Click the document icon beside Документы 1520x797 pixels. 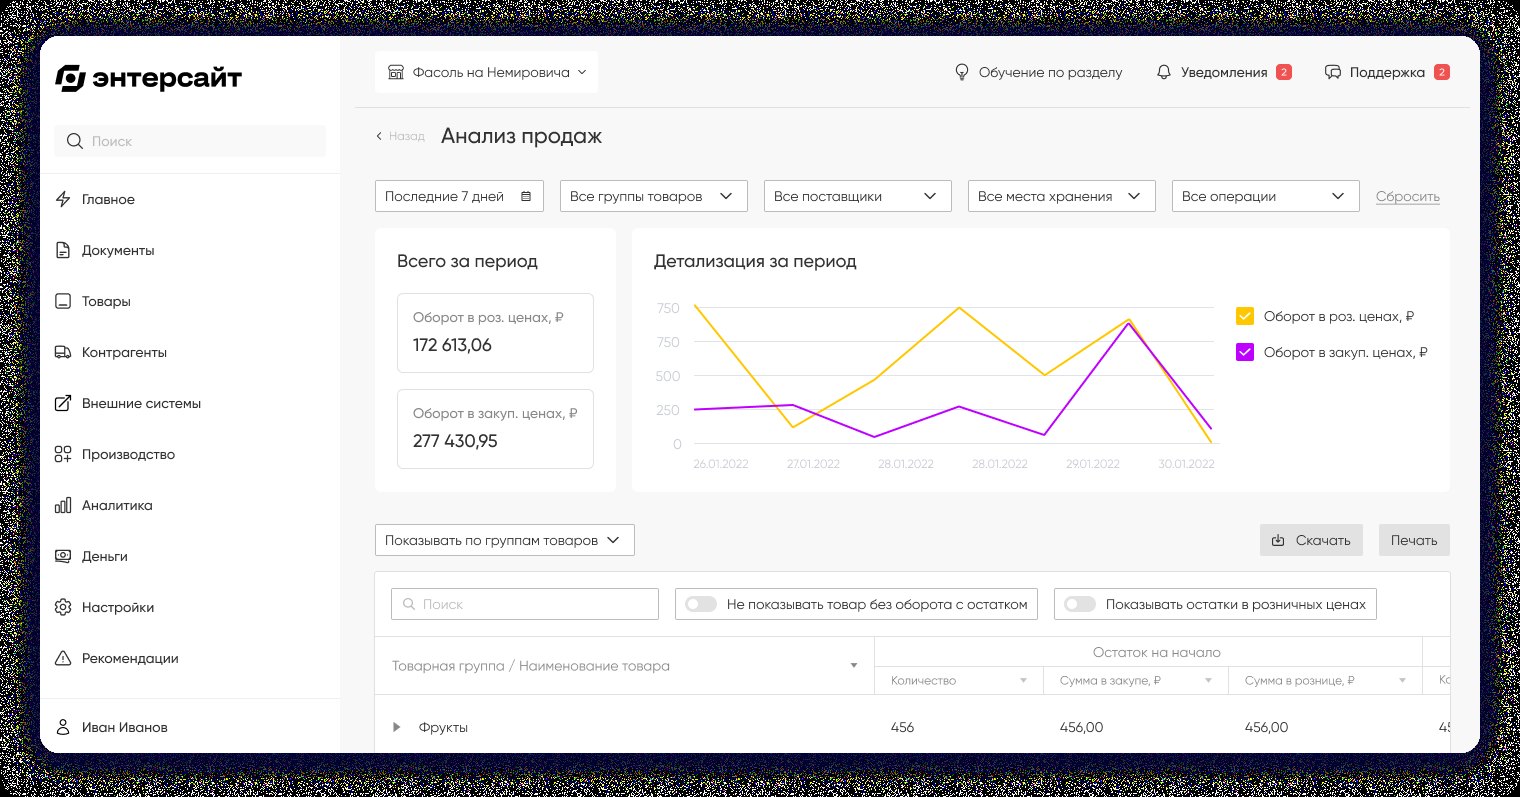click(63, 250)
